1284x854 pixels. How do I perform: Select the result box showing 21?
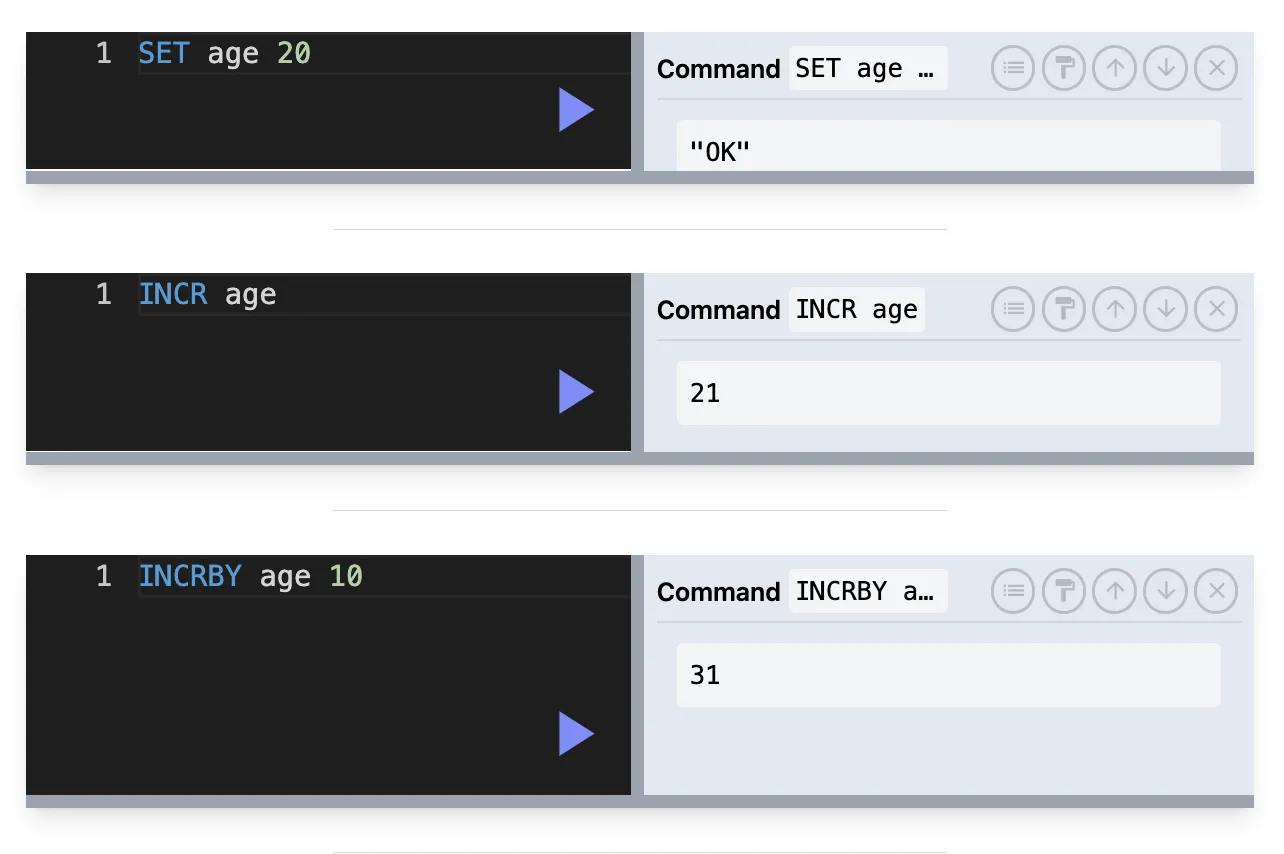[948, 393]
